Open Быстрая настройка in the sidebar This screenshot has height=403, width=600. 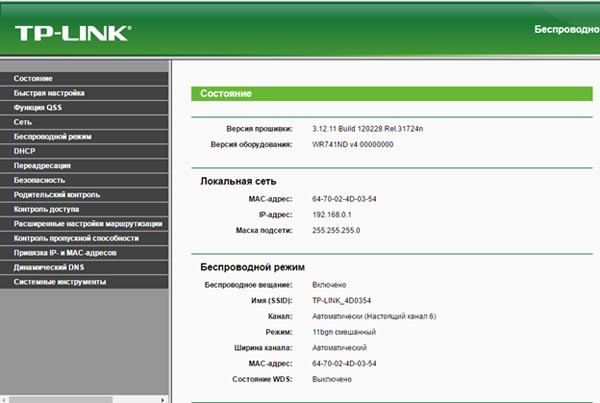click(84, 93)
